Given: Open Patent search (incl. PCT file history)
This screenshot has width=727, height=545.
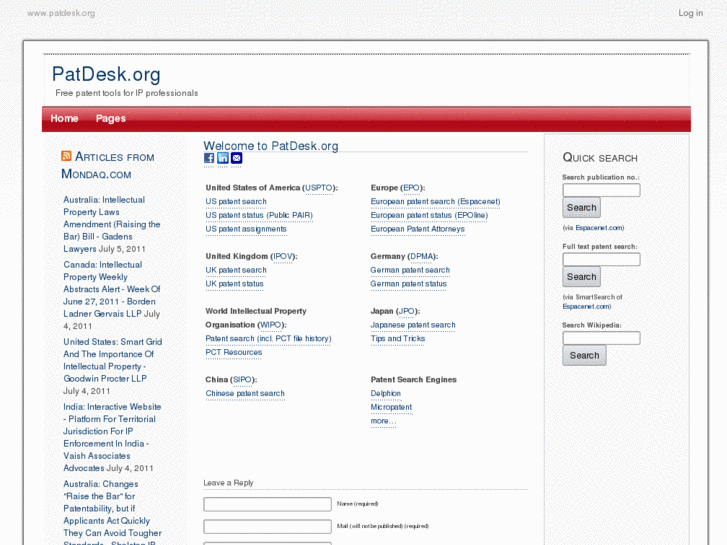Looking at the screenshot, I should pyautogui.click(x=268, y=339).
